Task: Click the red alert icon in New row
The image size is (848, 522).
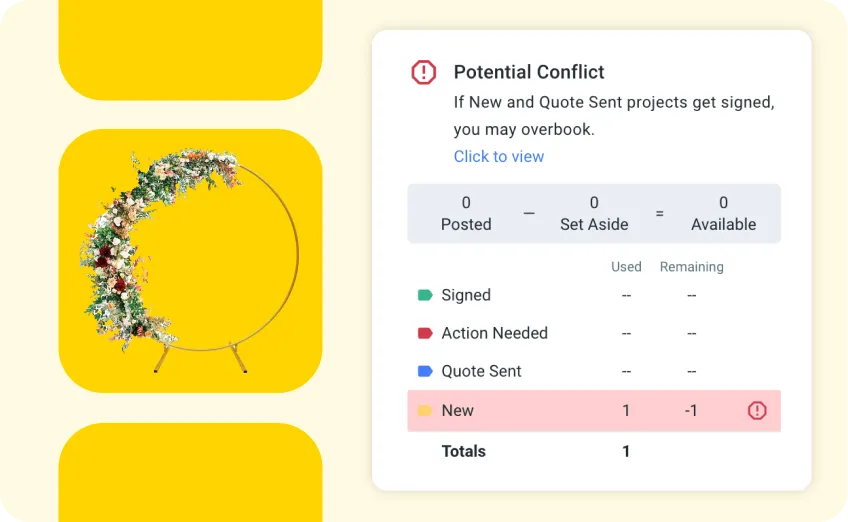Action: [757, 410]
